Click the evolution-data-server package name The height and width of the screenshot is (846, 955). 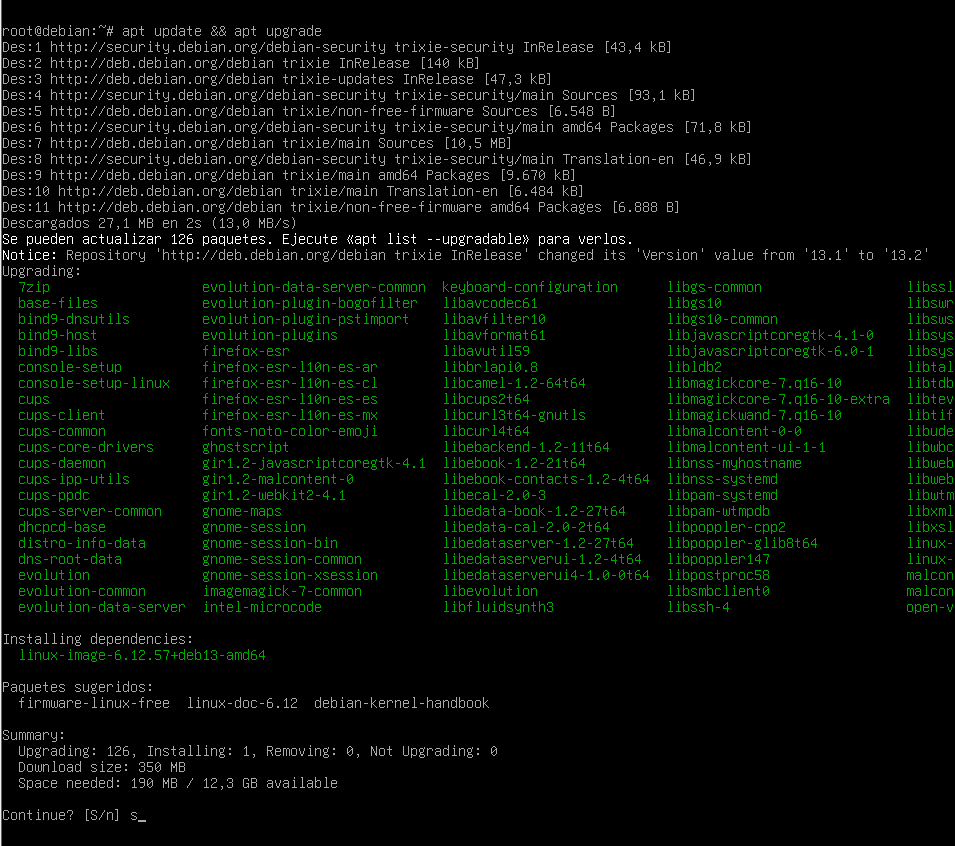click(x=102, y=607)
